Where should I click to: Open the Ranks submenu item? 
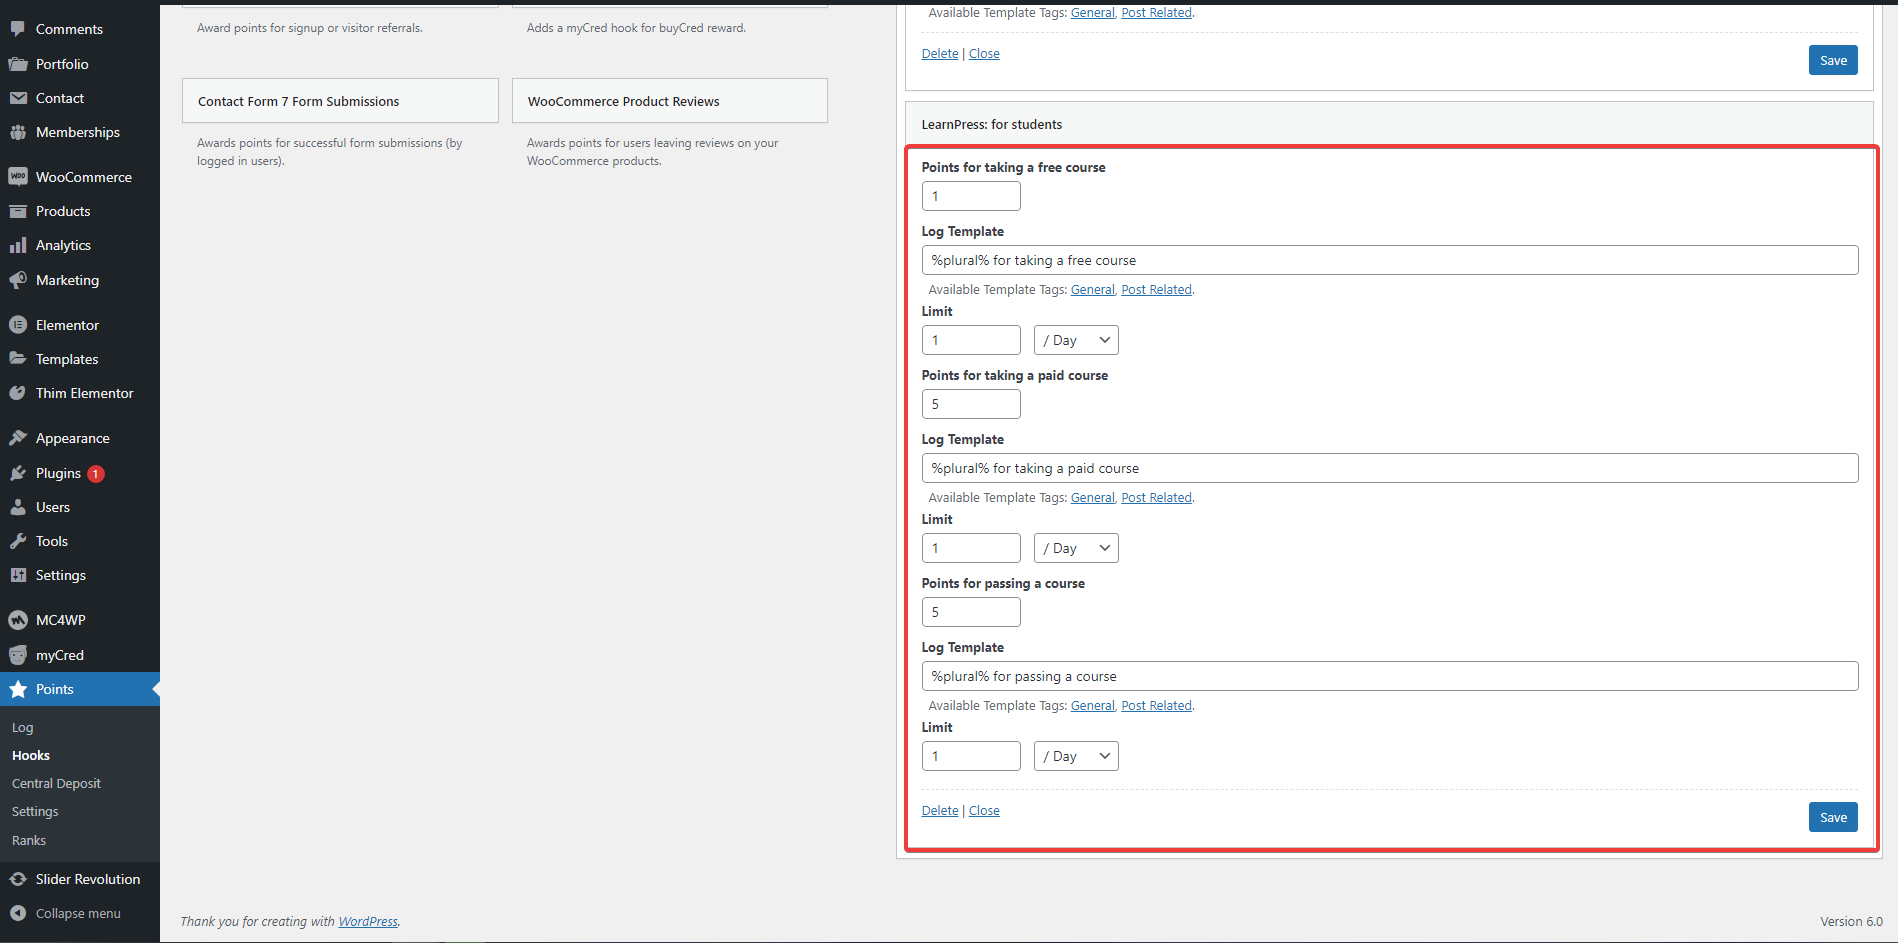pyautogui.click(x=29, y=840)
